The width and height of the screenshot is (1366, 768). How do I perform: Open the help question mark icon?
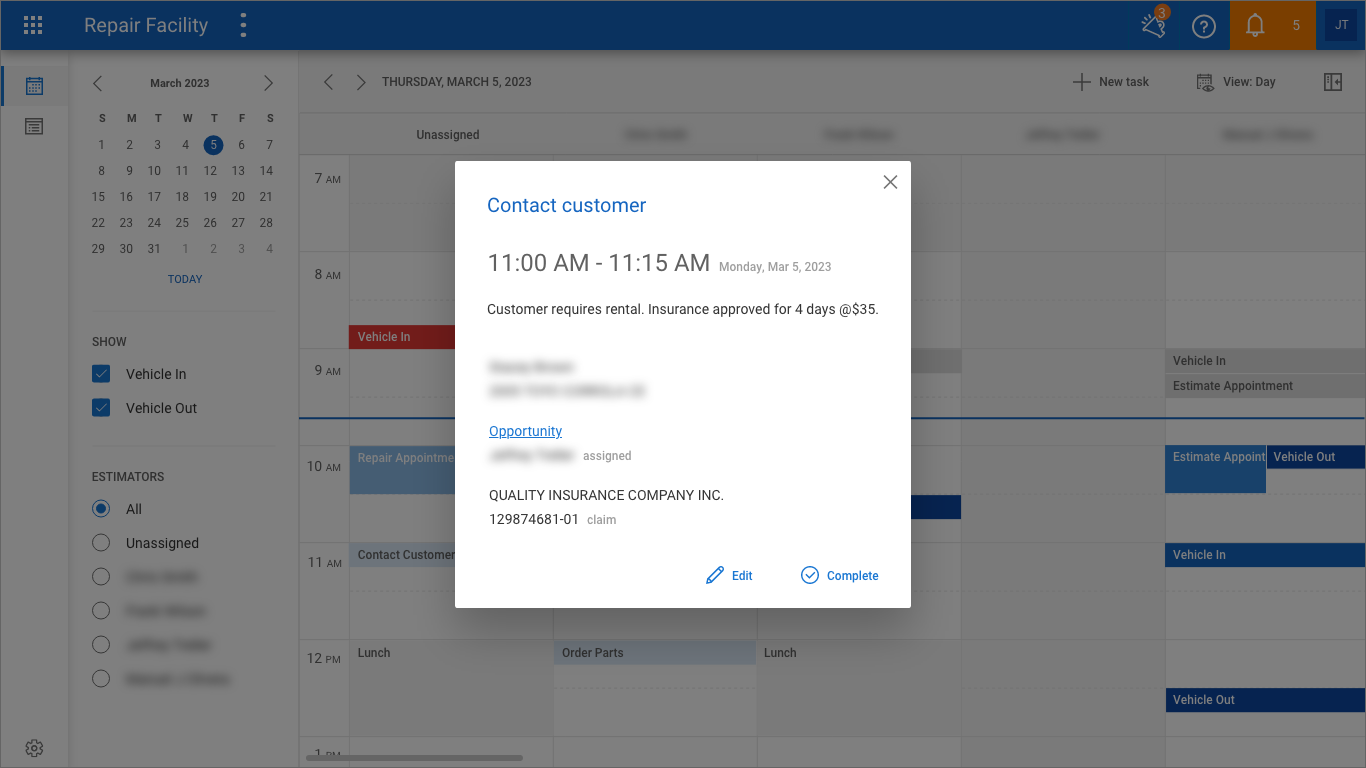[x=1203, y=26]
